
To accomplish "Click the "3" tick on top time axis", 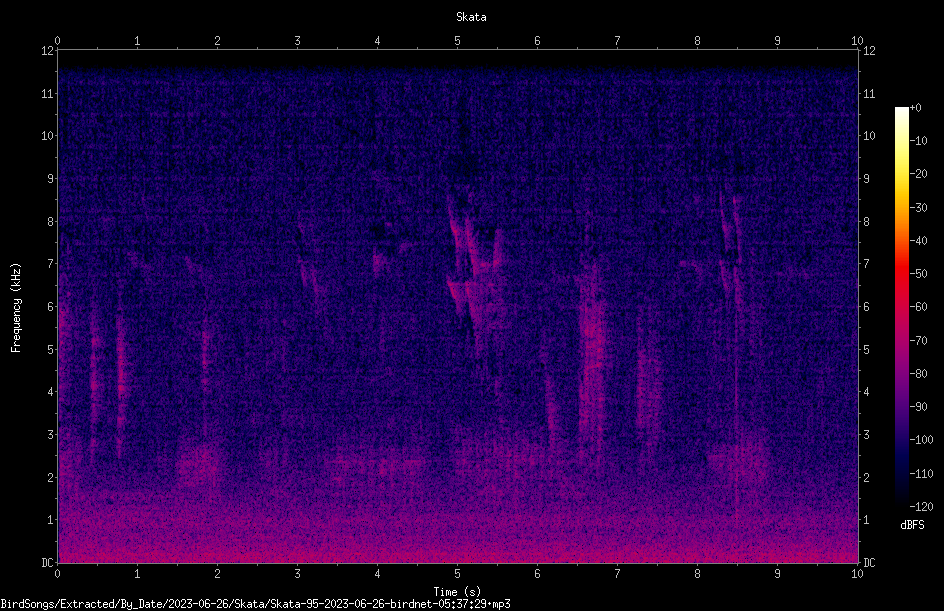I will (297, 41).
